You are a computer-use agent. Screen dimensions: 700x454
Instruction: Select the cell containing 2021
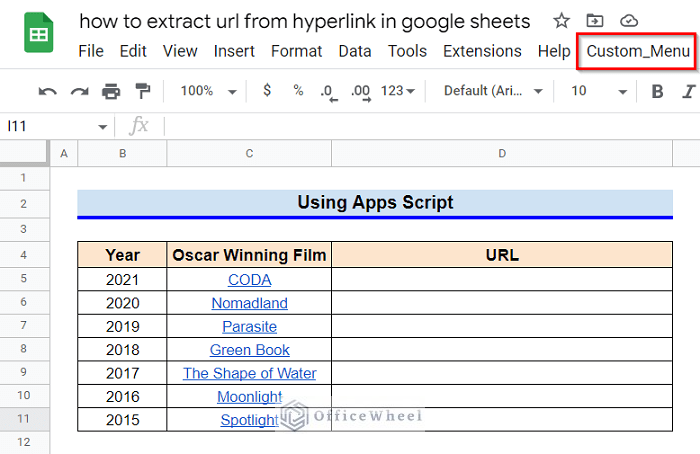122,280
